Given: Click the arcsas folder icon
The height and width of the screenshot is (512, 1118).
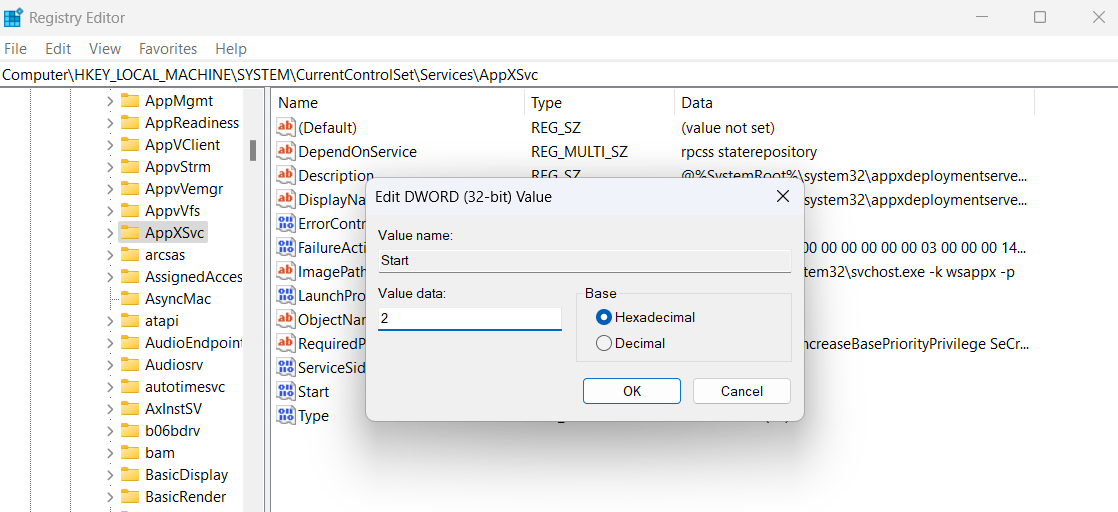Looking at the screenshot, I should point(130,255).
